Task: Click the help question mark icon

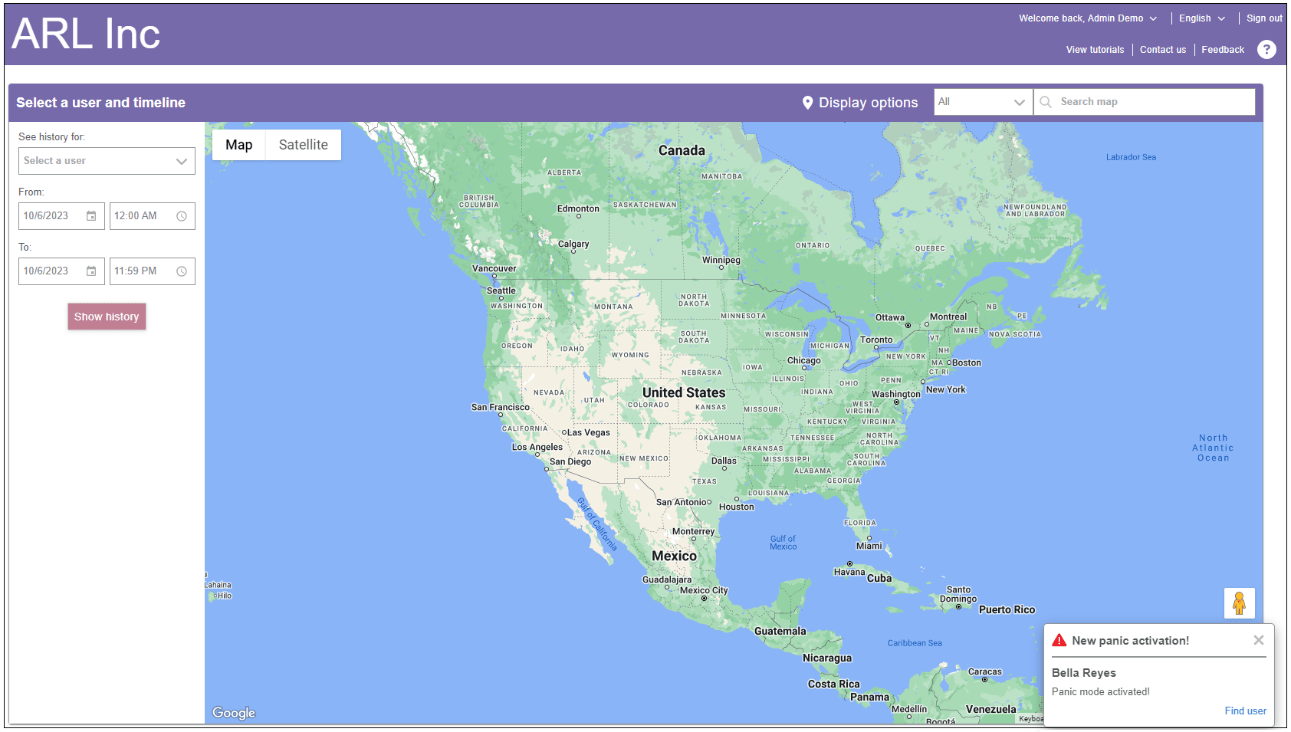Action: (x=1266, y=49)
